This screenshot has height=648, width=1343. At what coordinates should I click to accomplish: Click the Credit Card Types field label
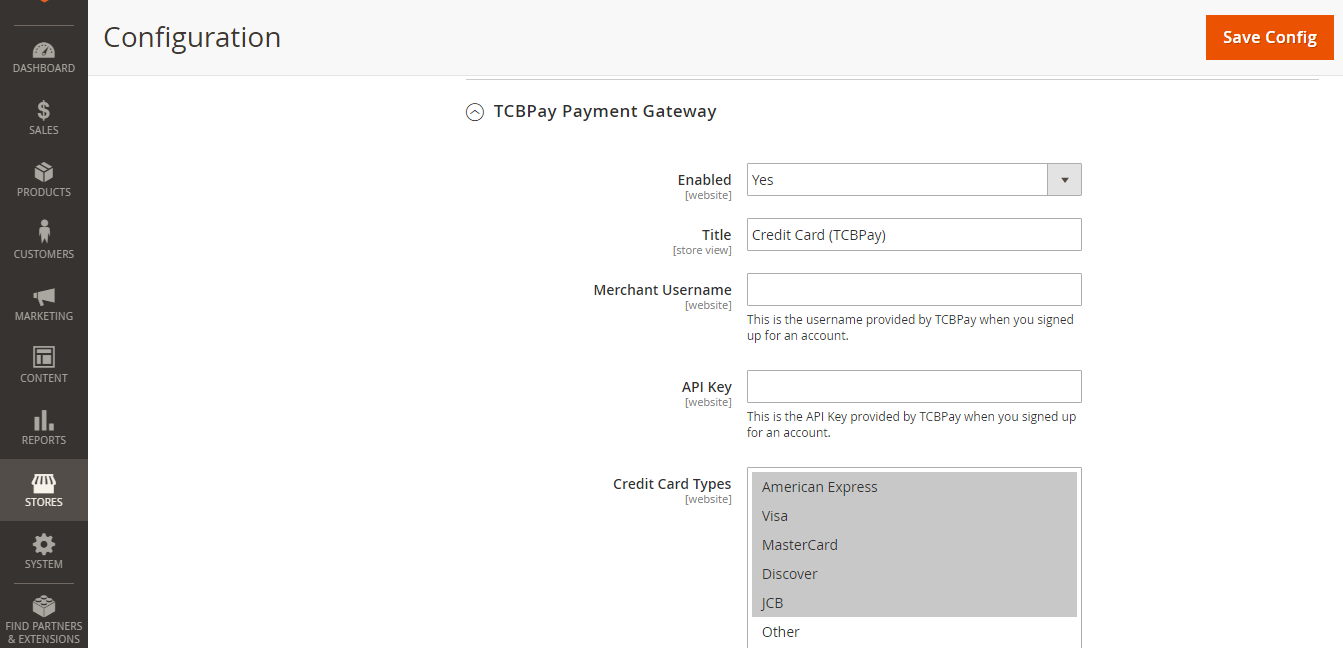coord(673,484)
